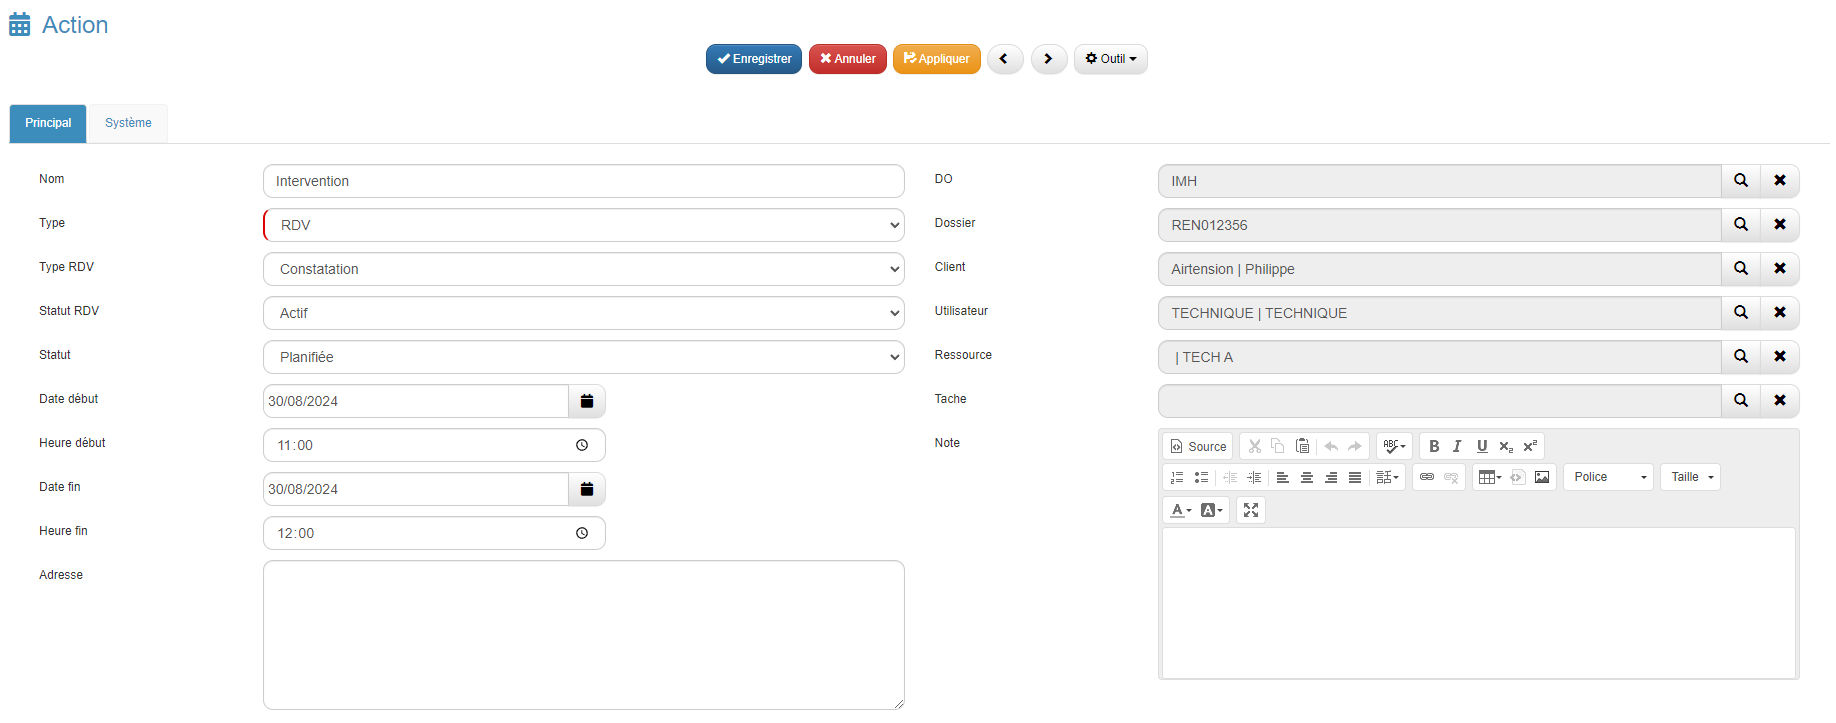Clear the DO field value
Image resolution: width=1836 pixels, height=723 pixels.
(1780, 181)
